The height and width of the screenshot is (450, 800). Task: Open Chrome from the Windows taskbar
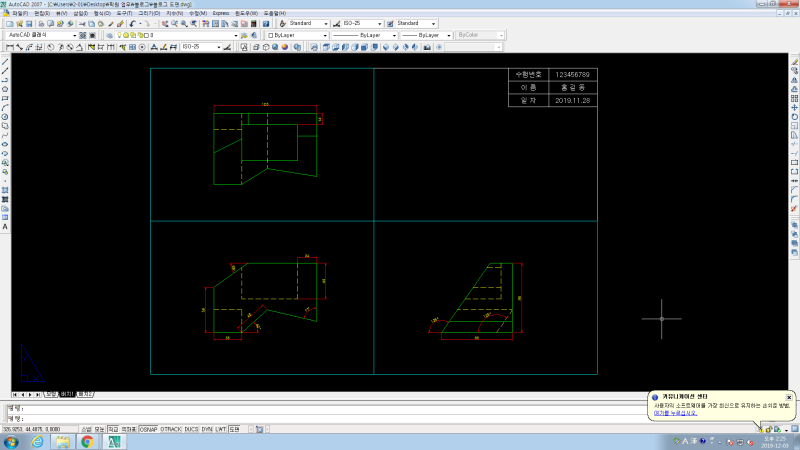pyautogui.click(x=87, y=441)
